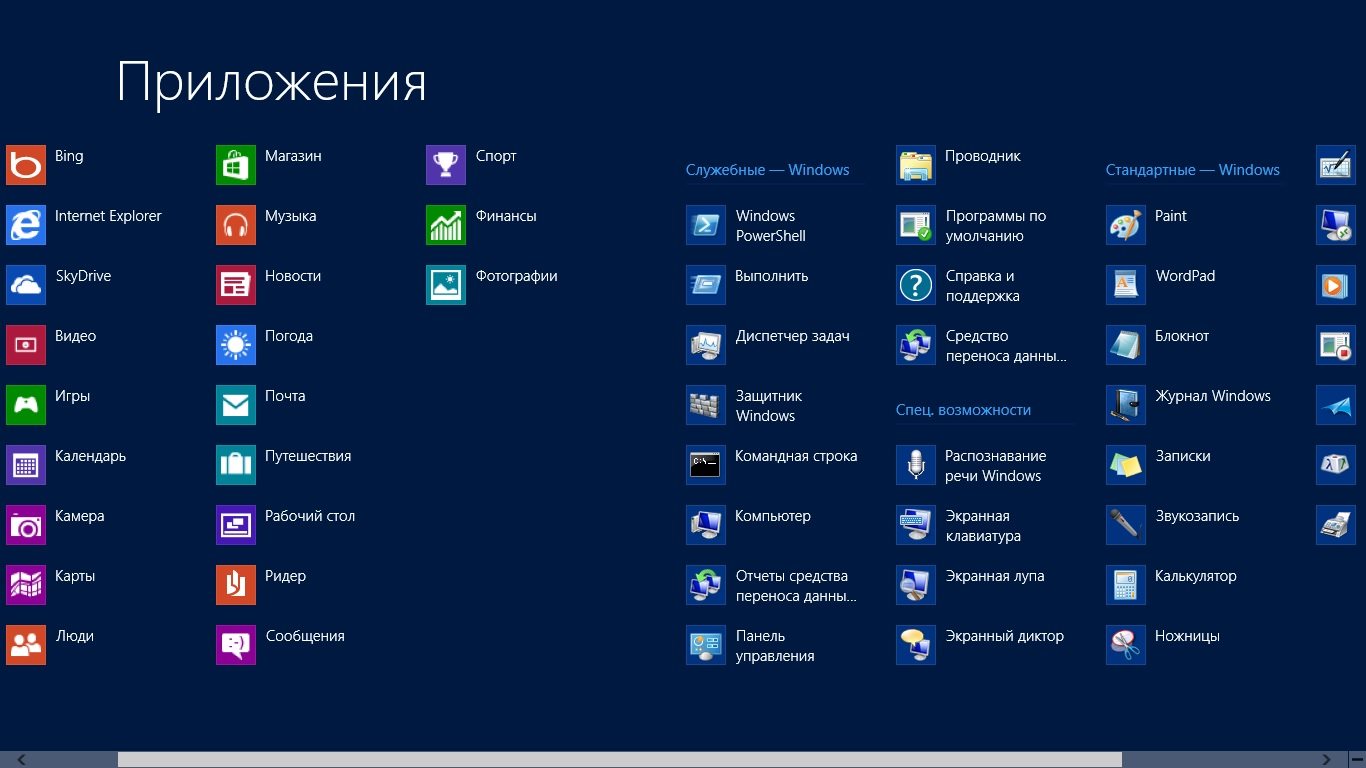Click the Командная строка label text
Screen dimensions: 1366x768
796,456
